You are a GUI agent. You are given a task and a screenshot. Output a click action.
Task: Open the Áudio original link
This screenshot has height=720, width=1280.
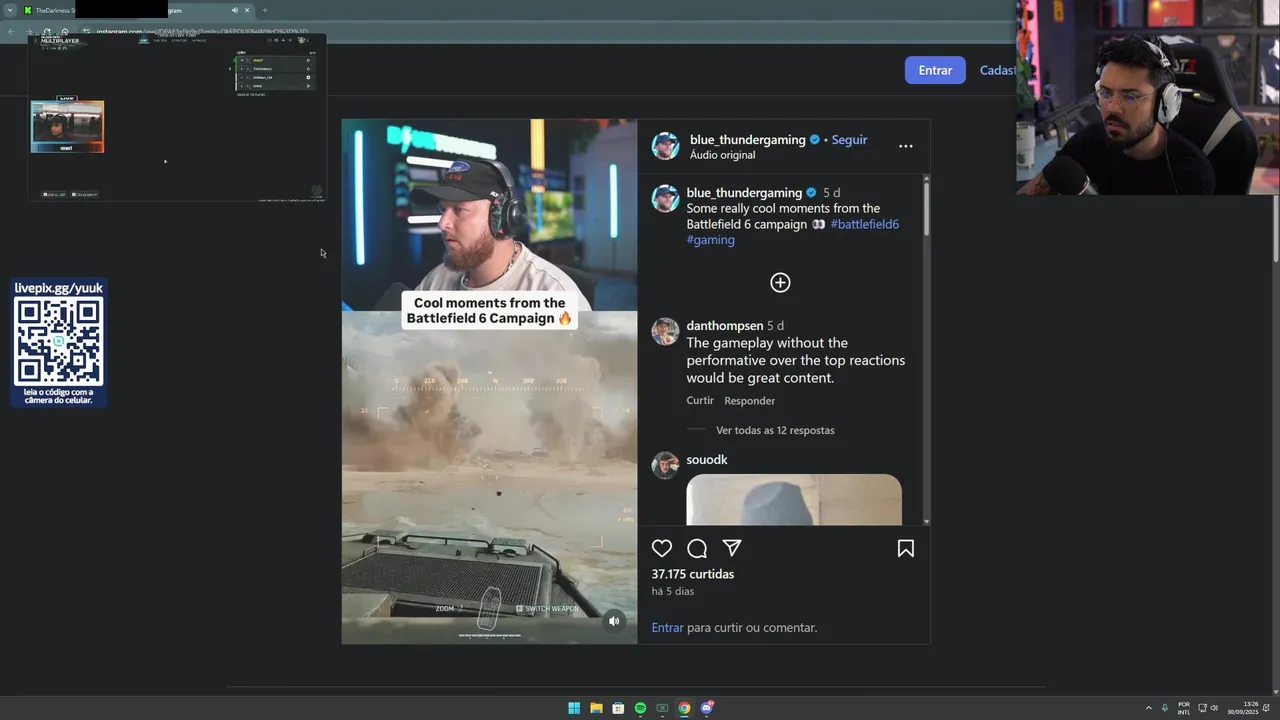[722, 155]
